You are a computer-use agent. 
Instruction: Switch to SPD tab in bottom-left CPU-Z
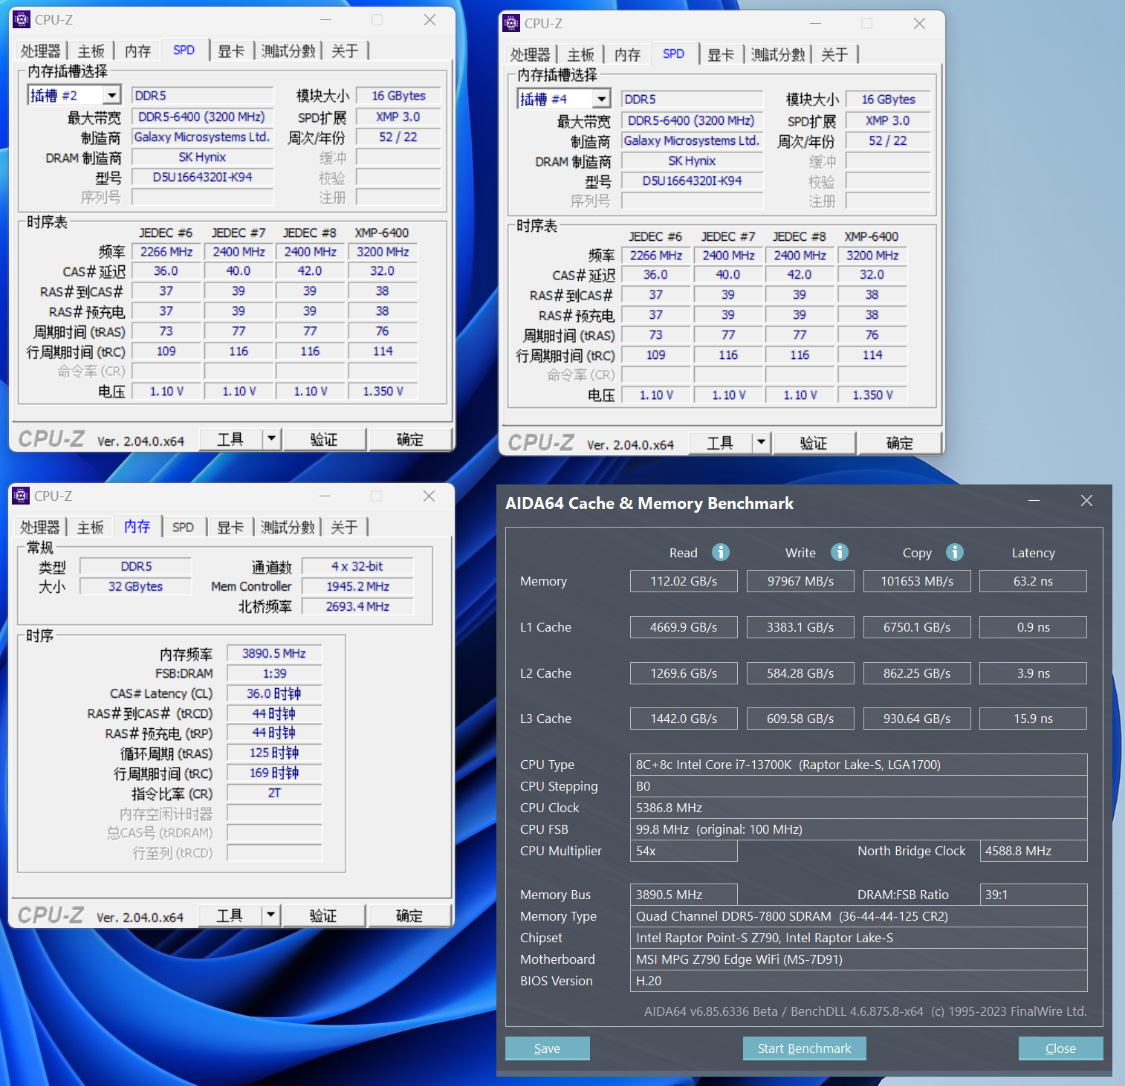(x=183, y=527)
